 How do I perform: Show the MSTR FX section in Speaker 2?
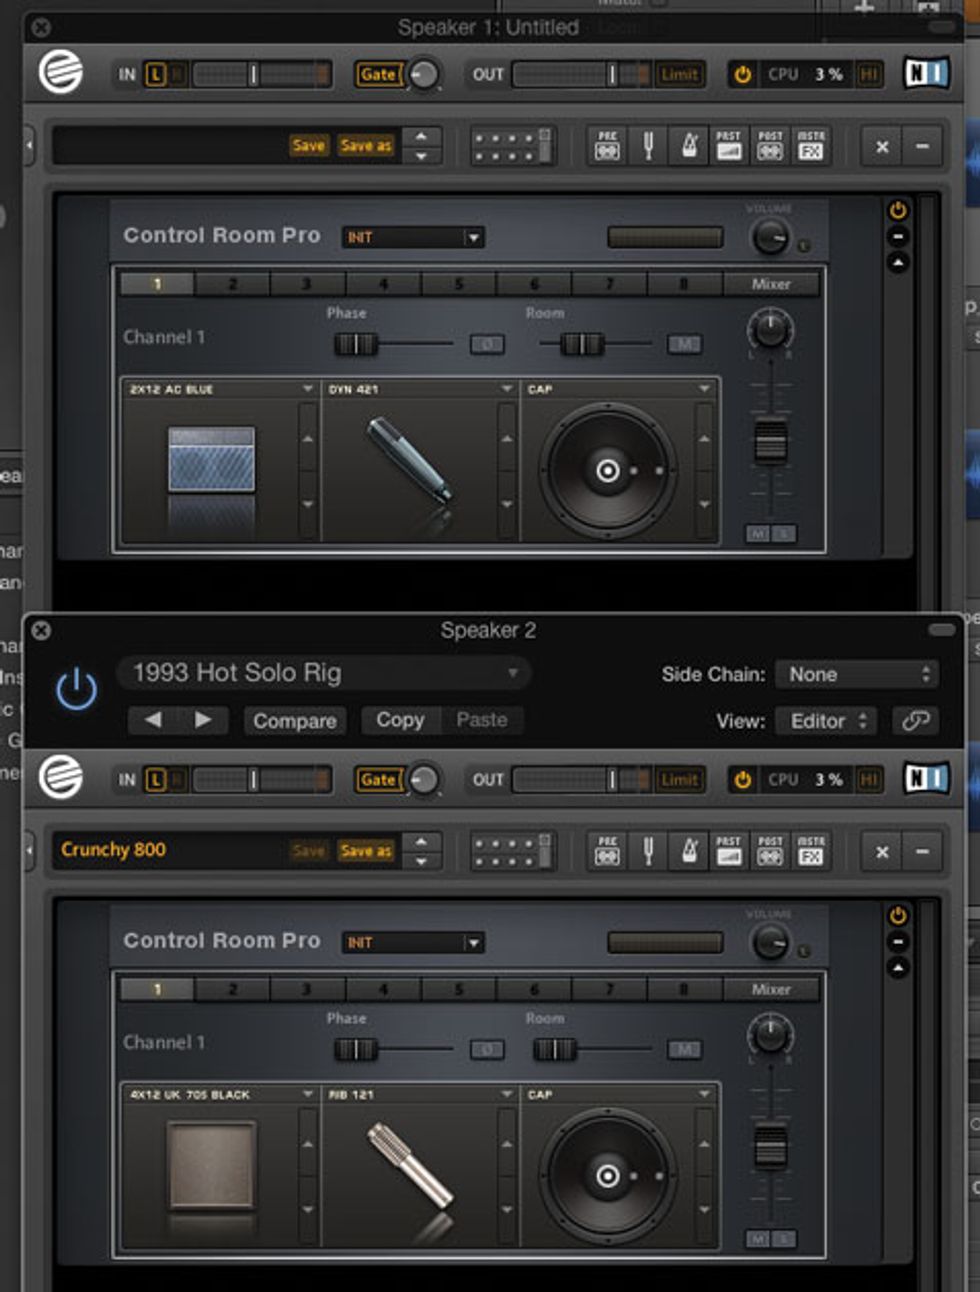(811, 851)
